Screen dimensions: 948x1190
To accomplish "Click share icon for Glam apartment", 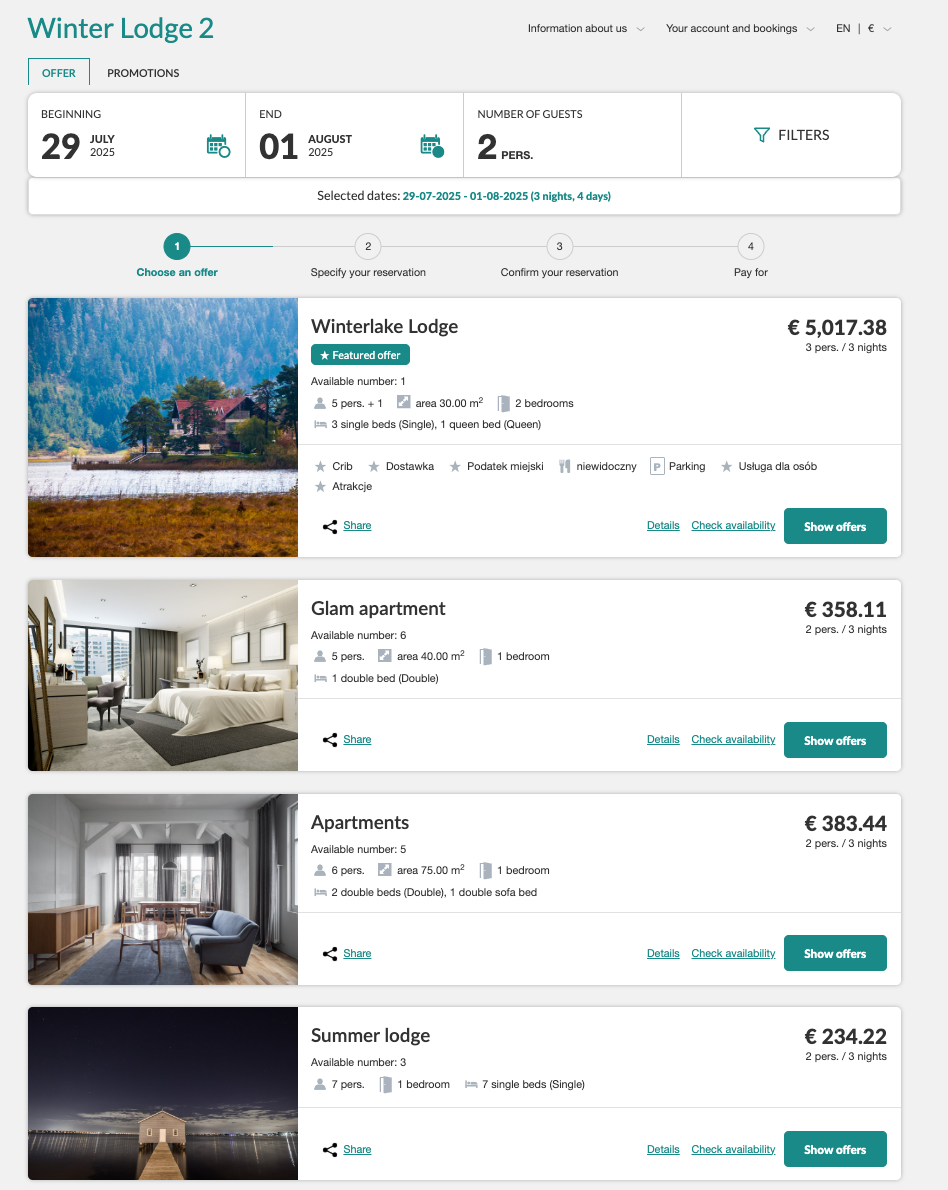I will [330, 740].
